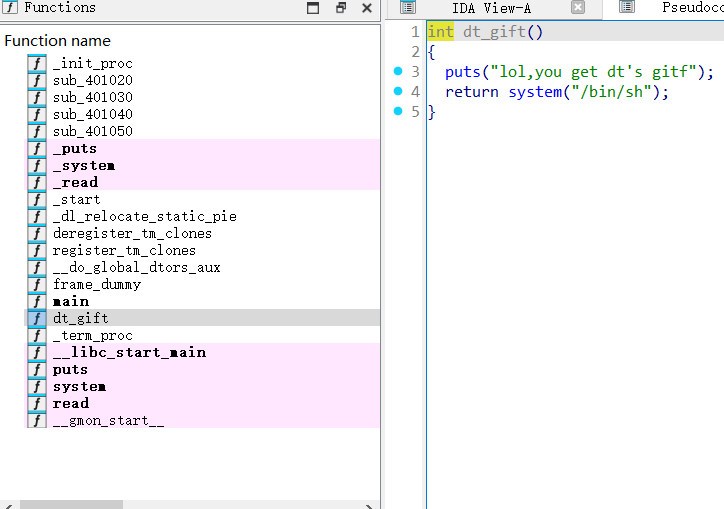Click the icon beside __gmon_start__

pyautogui.click(x=37, y=421)
